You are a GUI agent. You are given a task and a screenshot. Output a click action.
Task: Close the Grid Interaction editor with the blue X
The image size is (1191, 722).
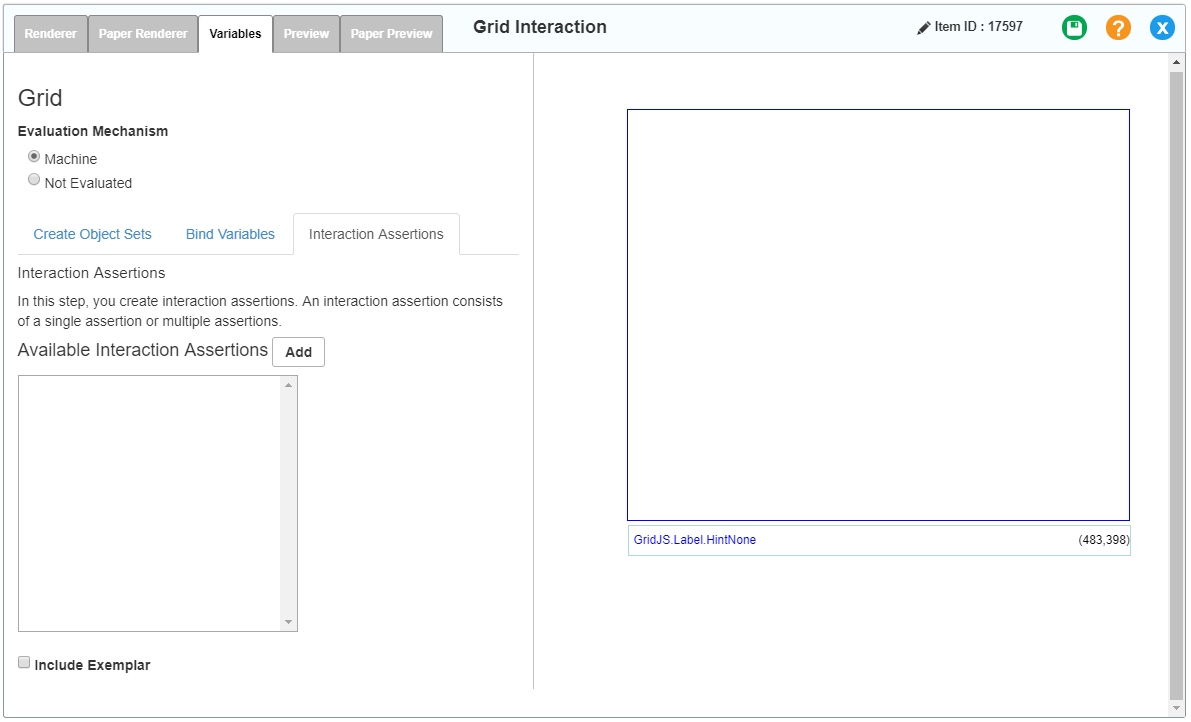click(1162, 27)
